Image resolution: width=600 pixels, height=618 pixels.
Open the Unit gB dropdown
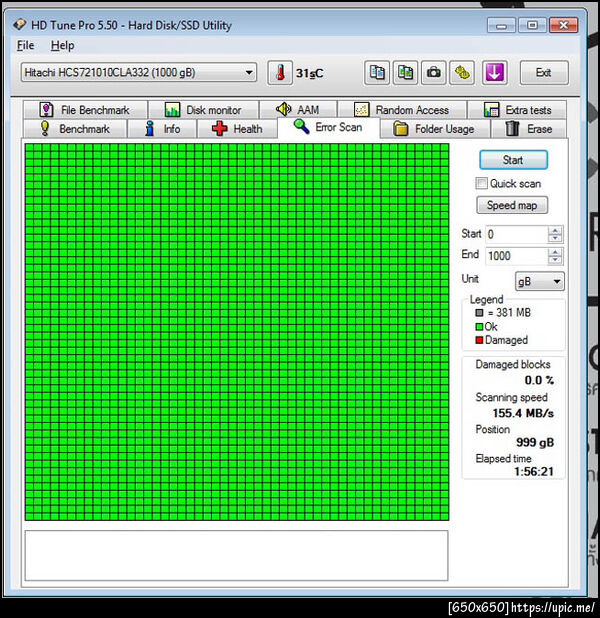pos(540,281)
